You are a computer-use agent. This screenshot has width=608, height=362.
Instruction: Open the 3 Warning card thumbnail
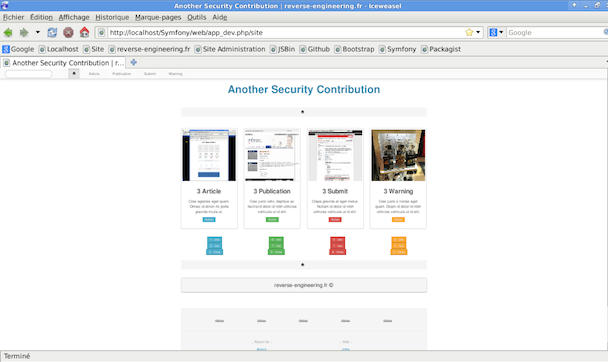(398, 155)
